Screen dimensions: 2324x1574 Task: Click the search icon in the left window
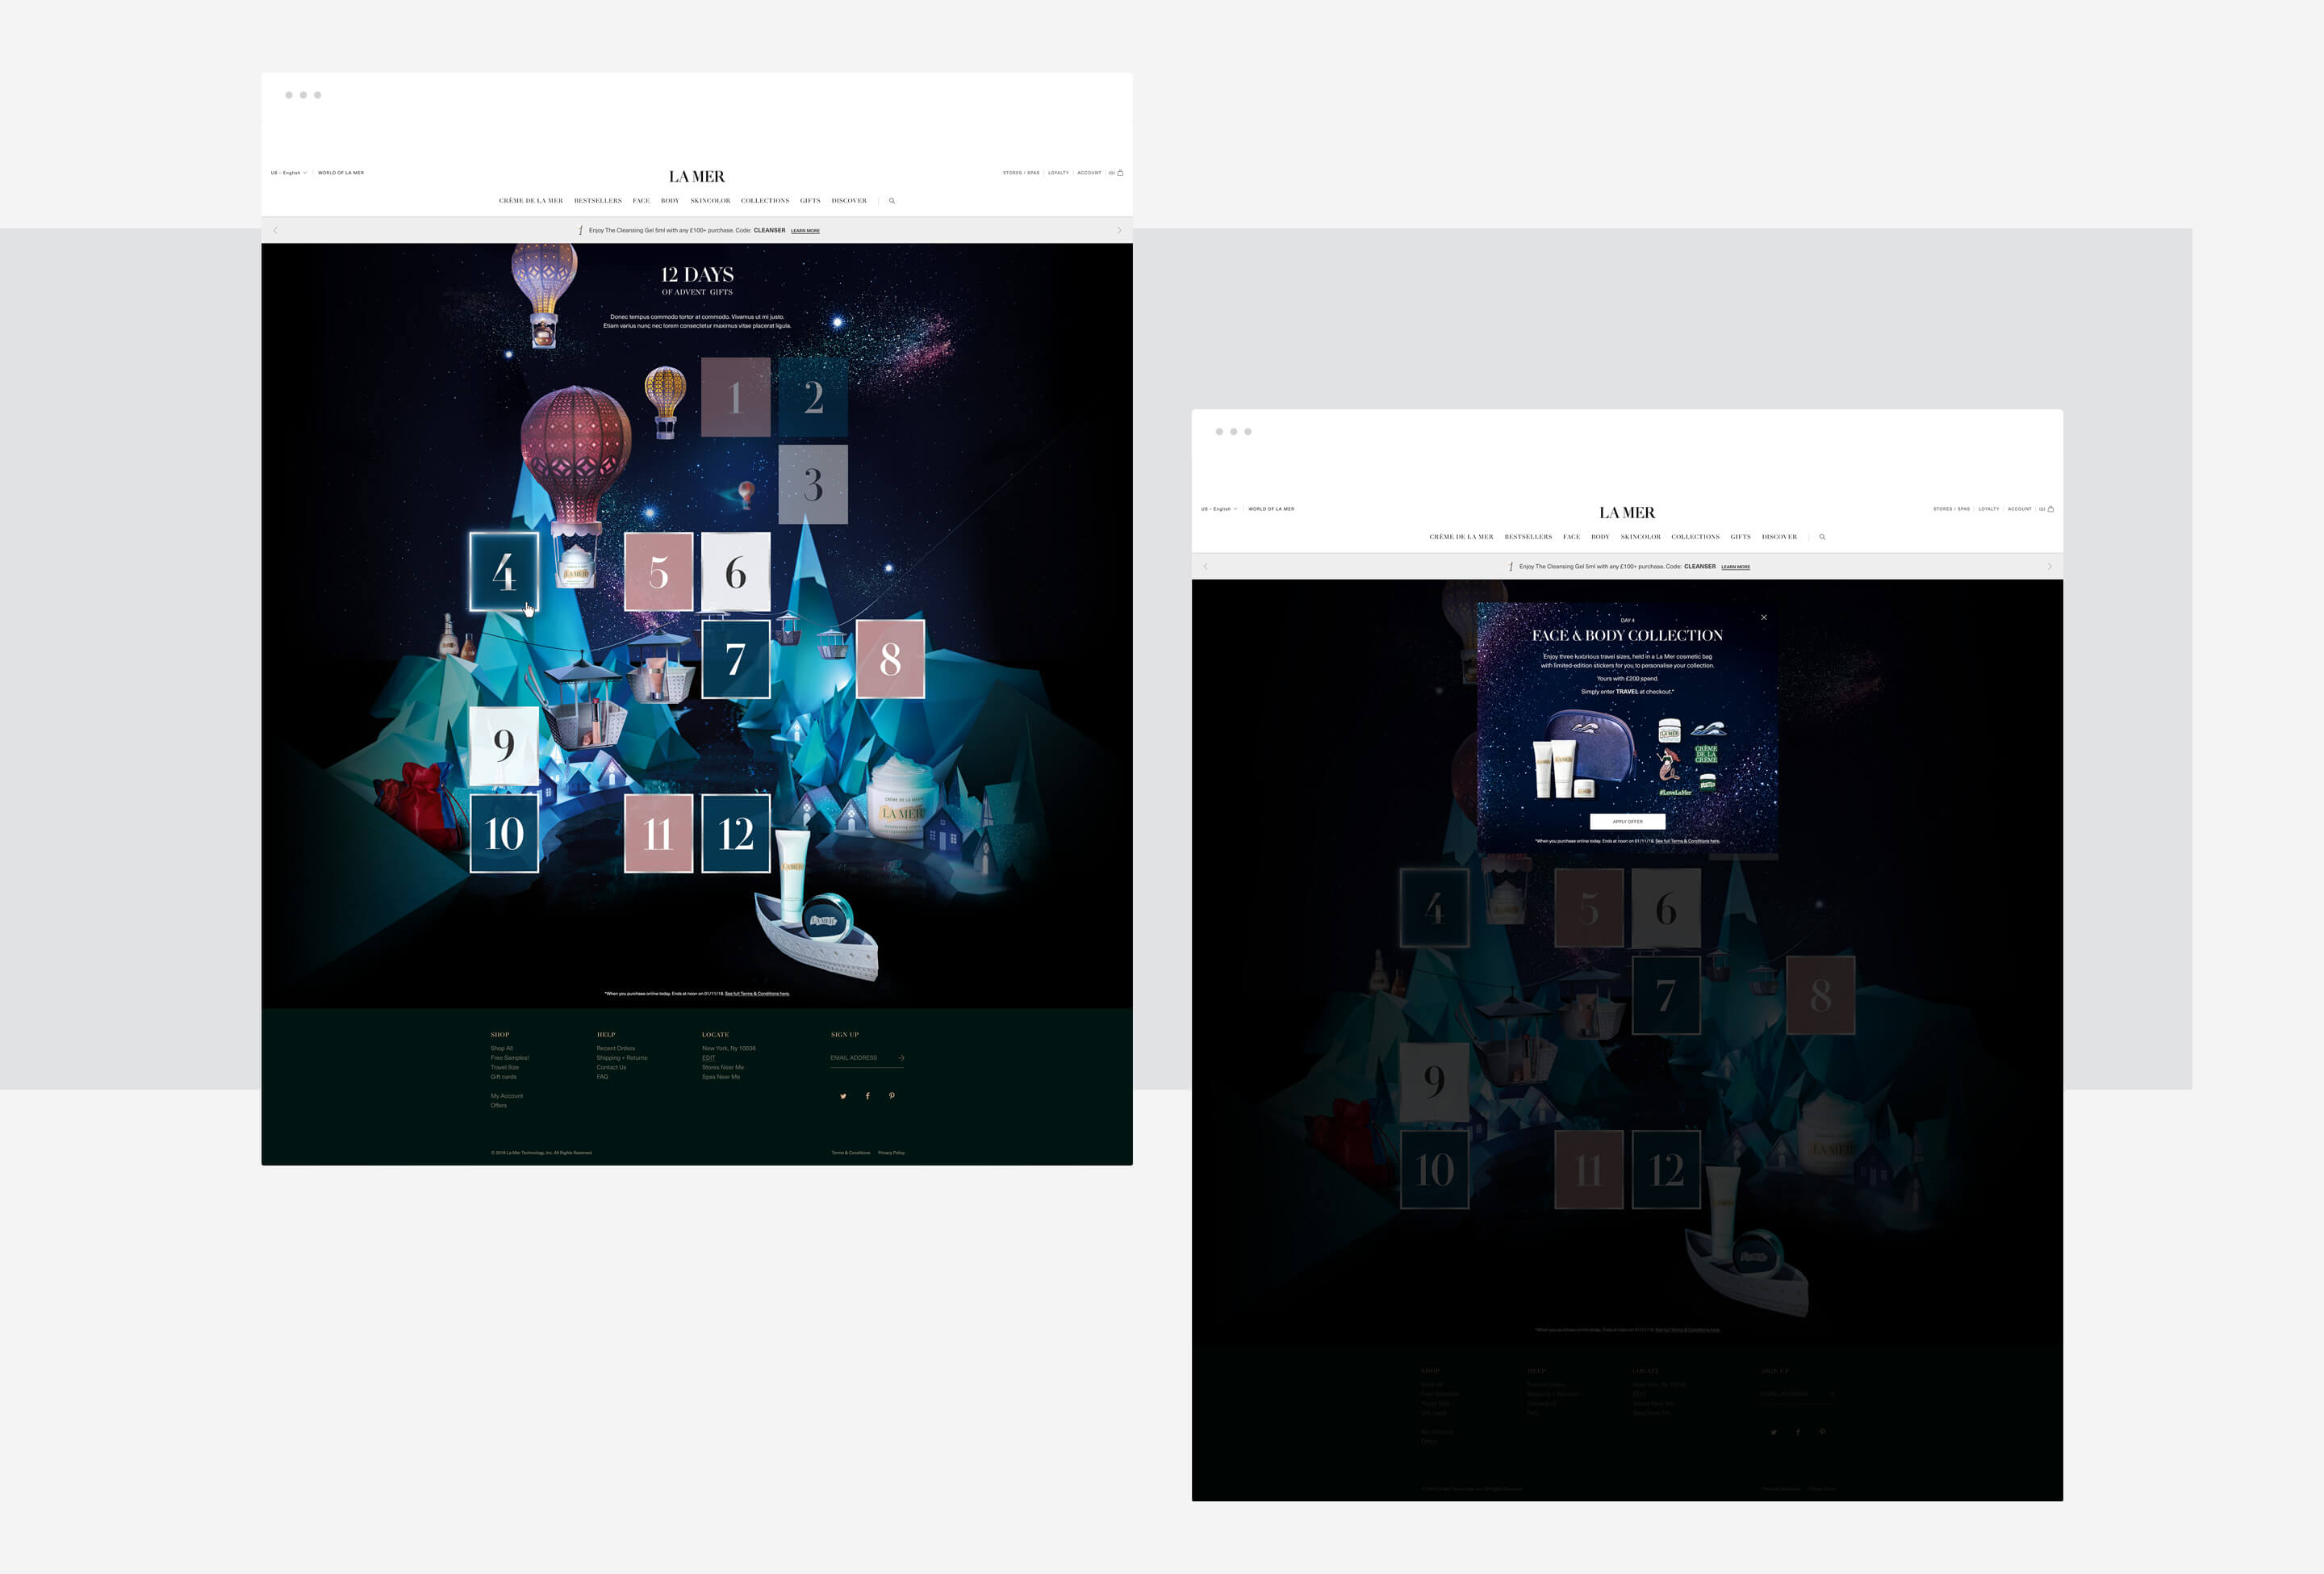[892, 201]
